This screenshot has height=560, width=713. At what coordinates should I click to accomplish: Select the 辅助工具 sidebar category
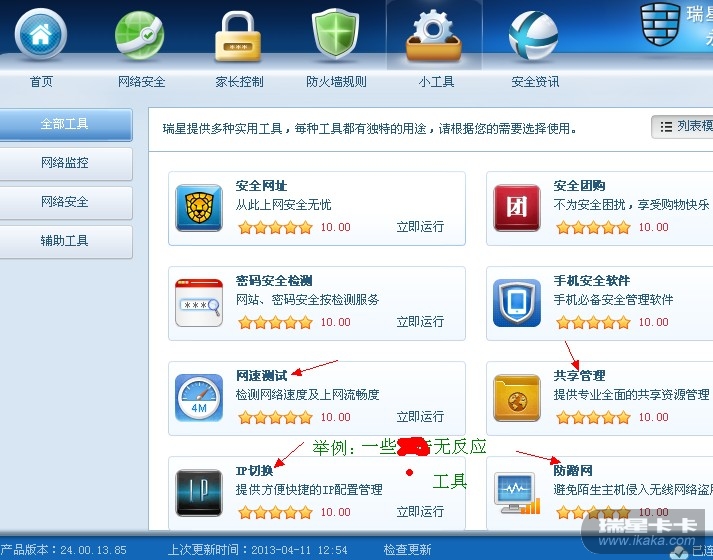(66, 241)
